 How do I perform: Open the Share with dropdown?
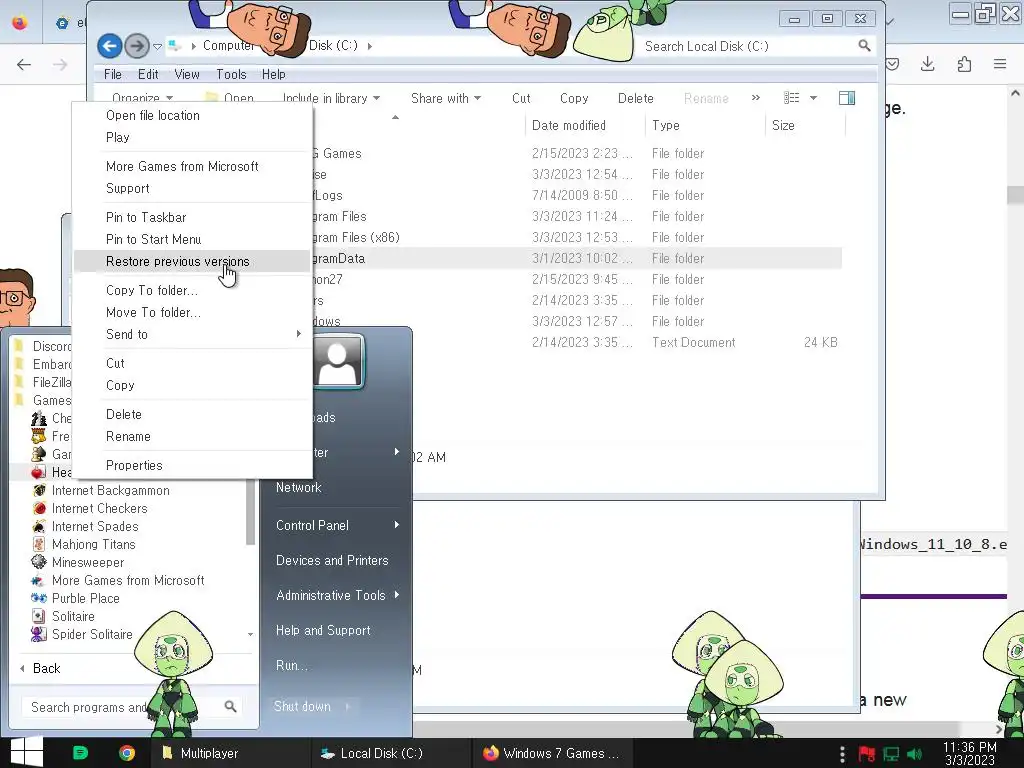point(446,98)
